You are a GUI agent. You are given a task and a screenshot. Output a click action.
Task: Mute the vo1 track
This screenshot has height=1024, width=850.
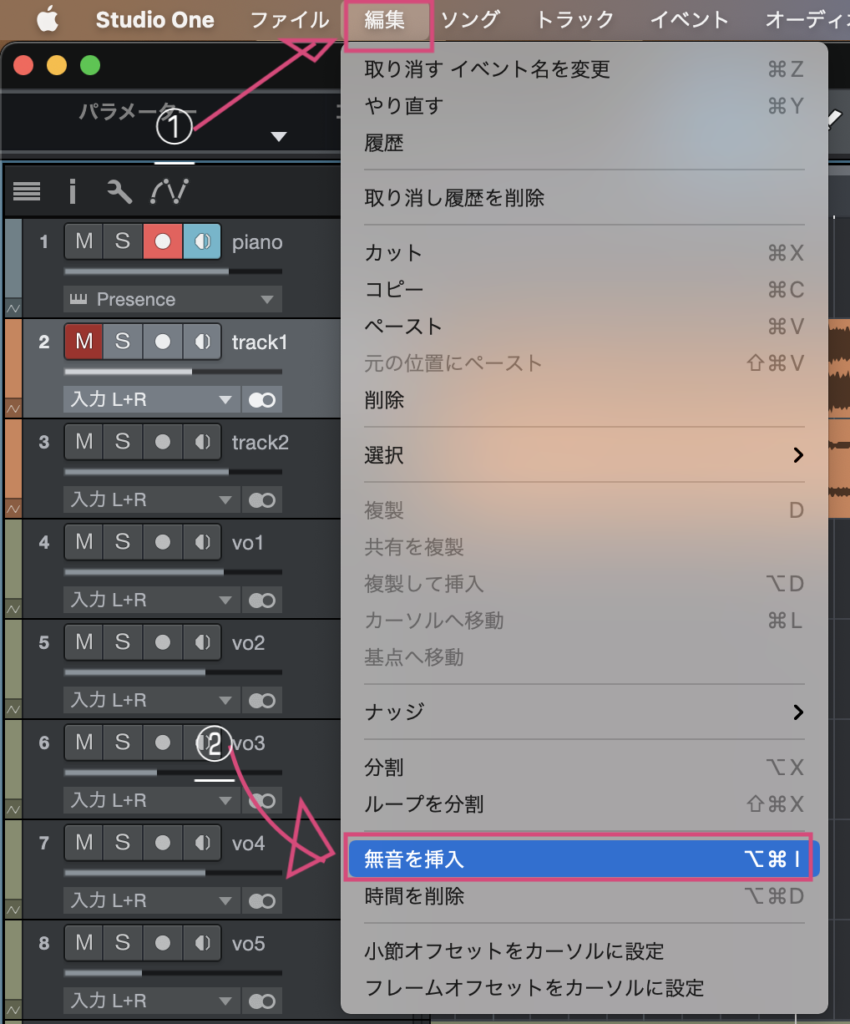pyautogui.click(x=84, y=542)
